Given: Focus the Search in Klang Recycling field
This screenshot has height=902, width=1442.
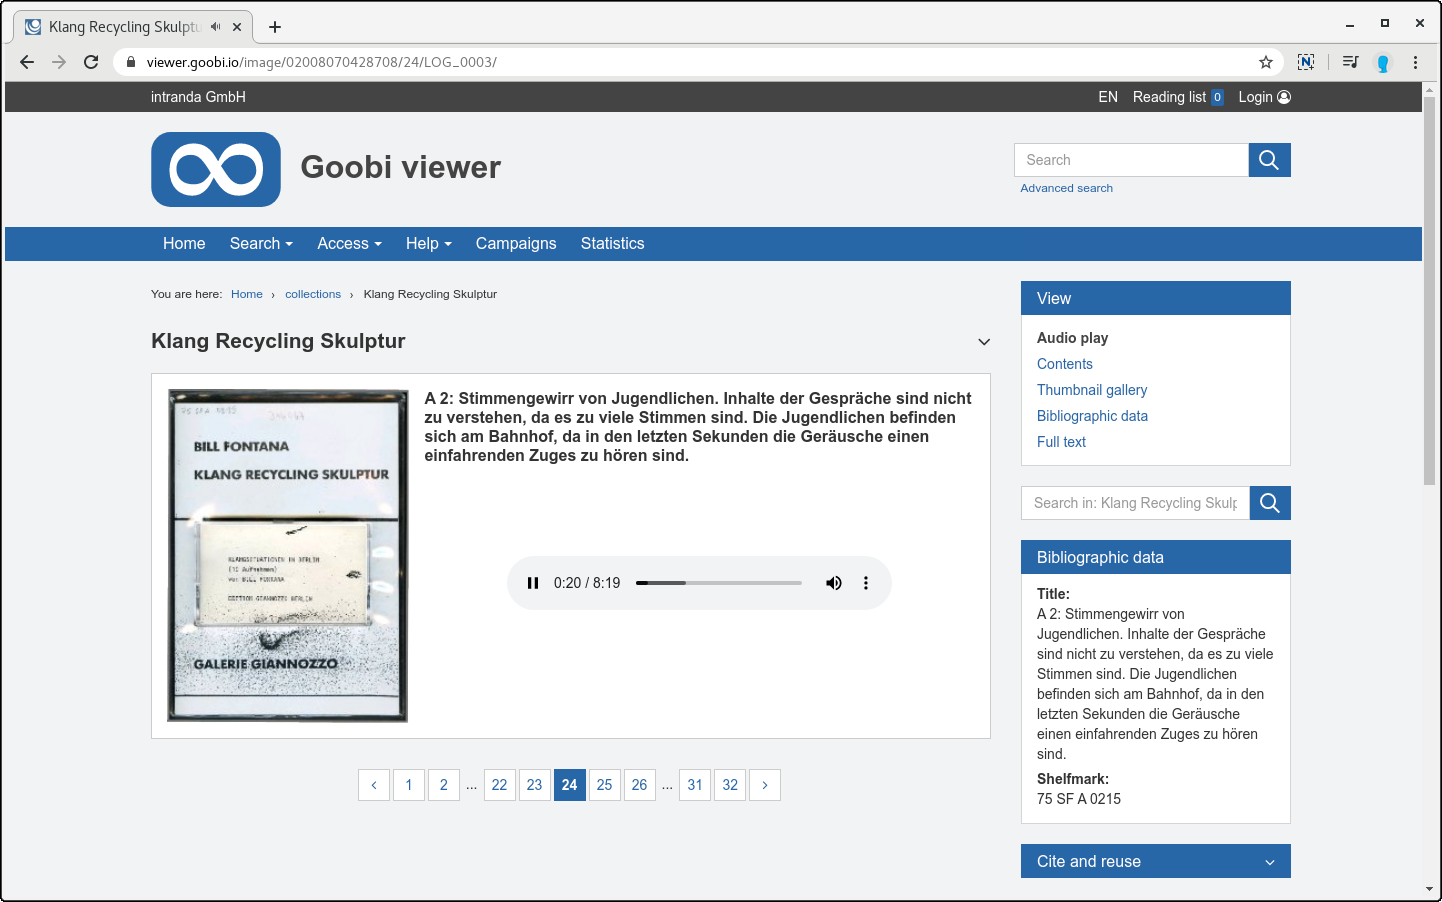Looking at the screenshot, I should coord(1135,503).
